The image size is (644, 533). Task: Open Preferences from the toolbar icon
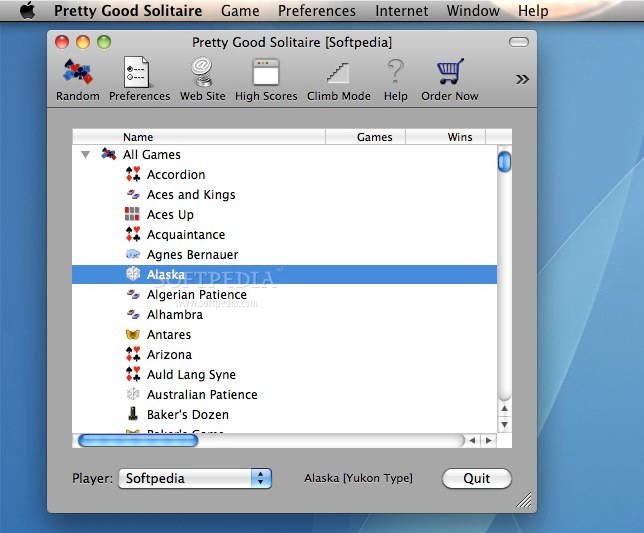pos(137,72)
